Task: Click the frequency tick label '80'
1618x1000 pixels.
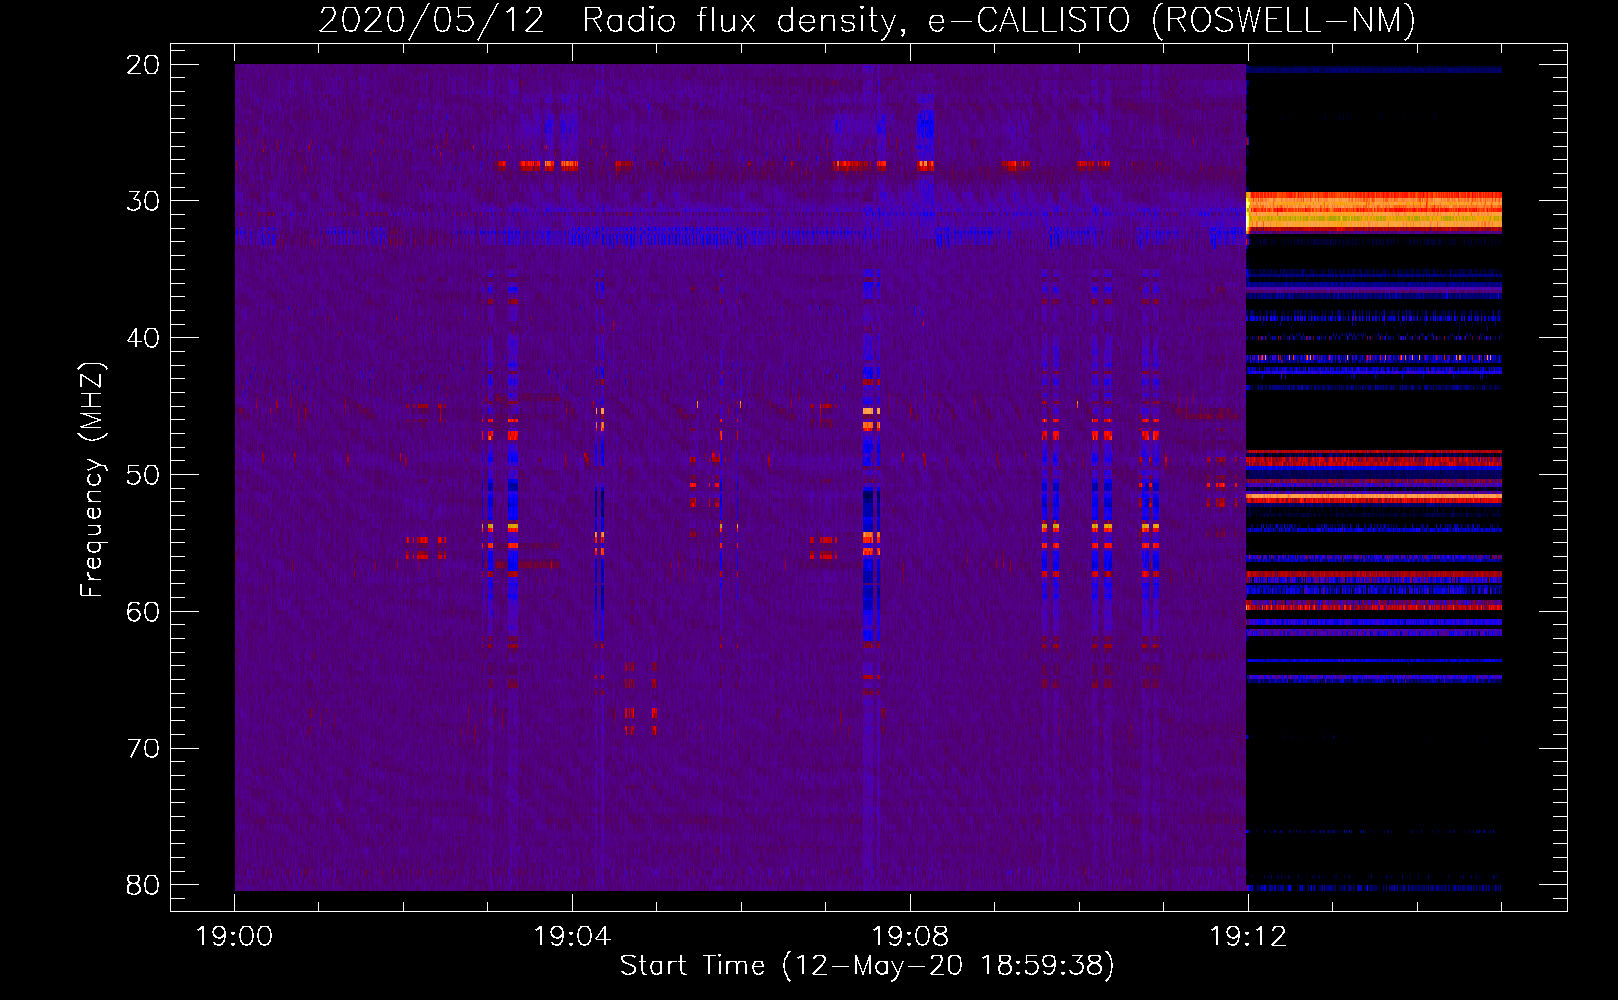Action: click(x=143, y=885)
